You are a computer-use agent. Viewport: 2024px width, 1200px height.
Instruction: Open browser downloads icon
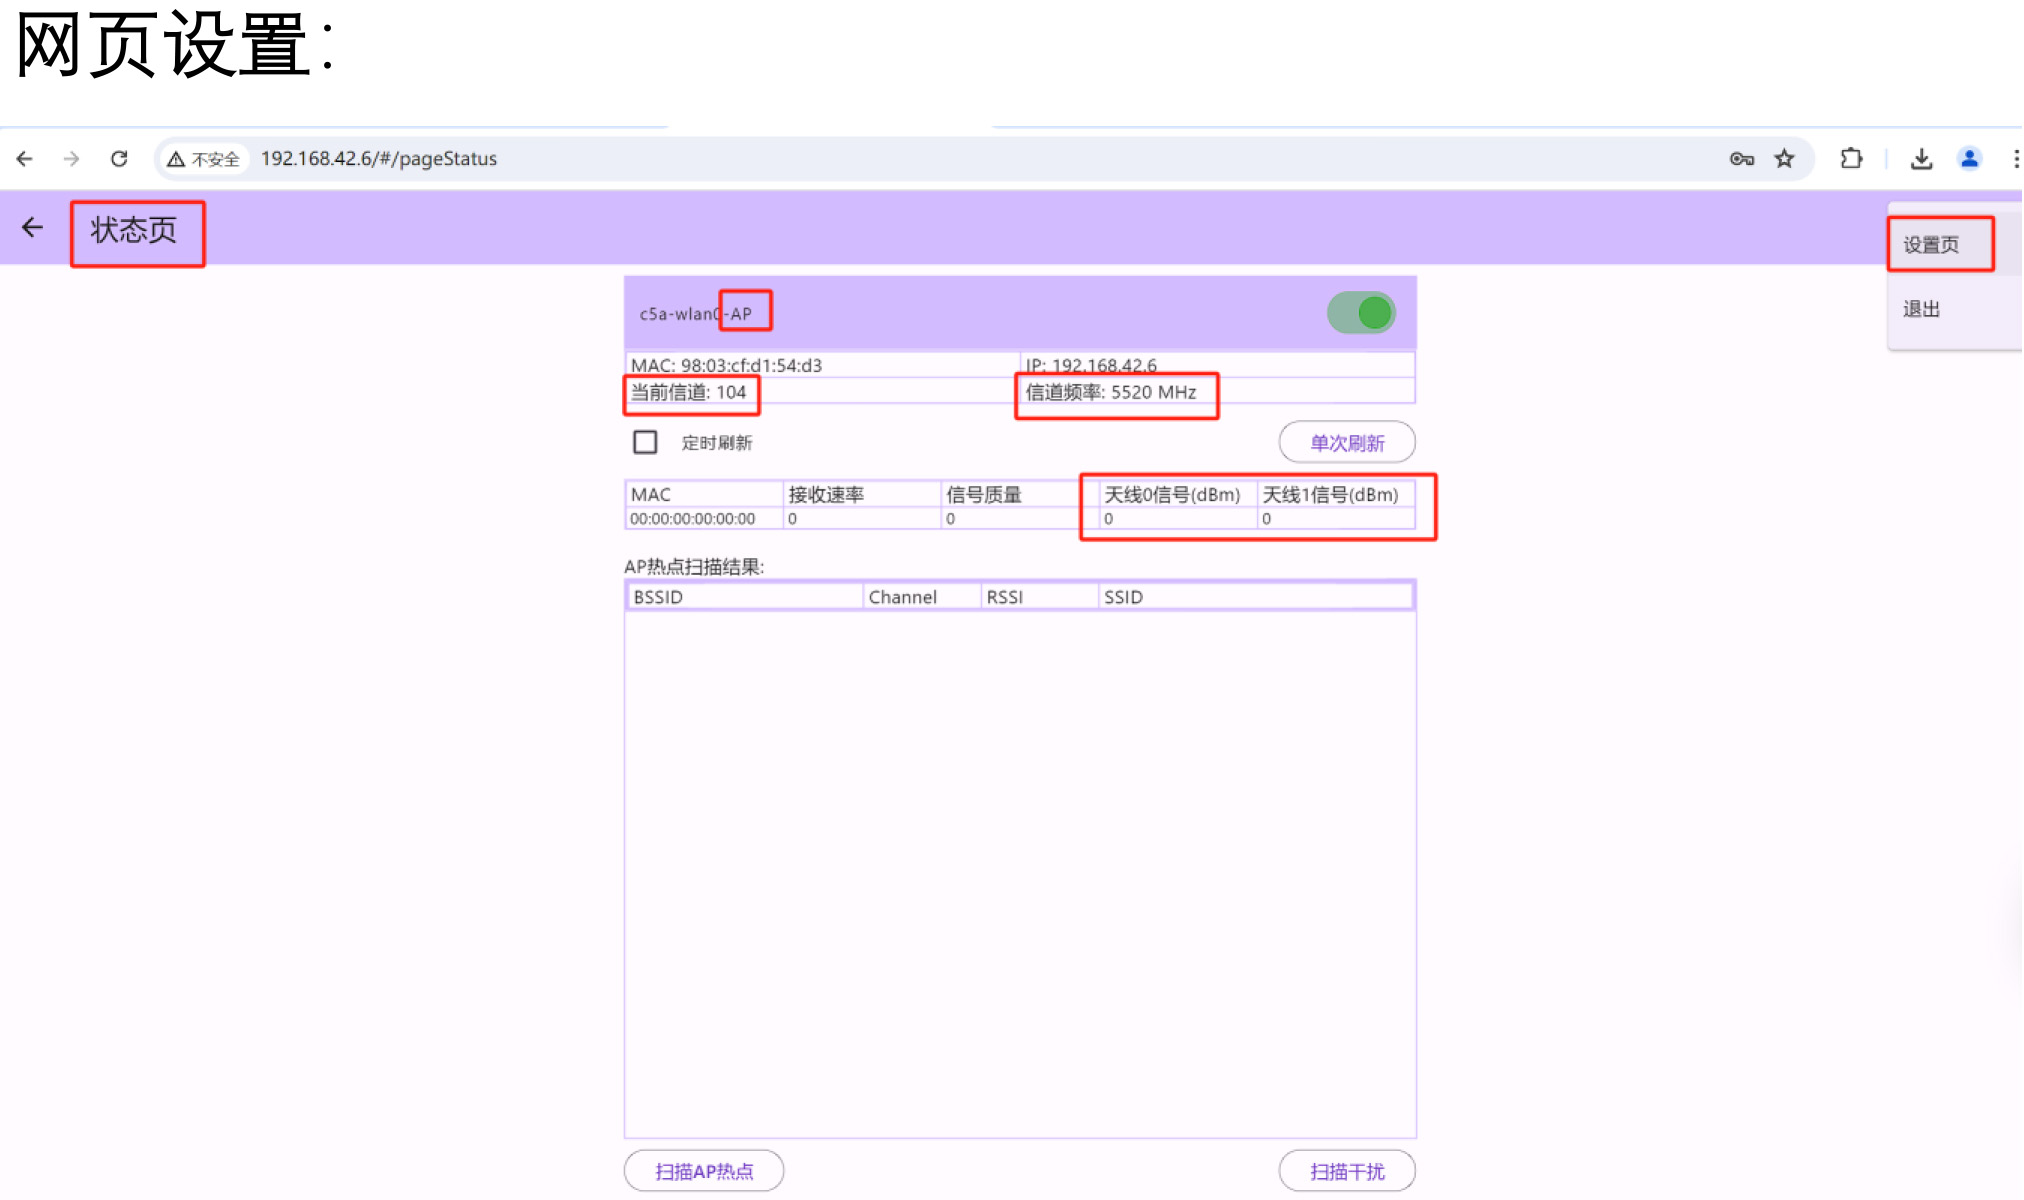point(1921,159)
